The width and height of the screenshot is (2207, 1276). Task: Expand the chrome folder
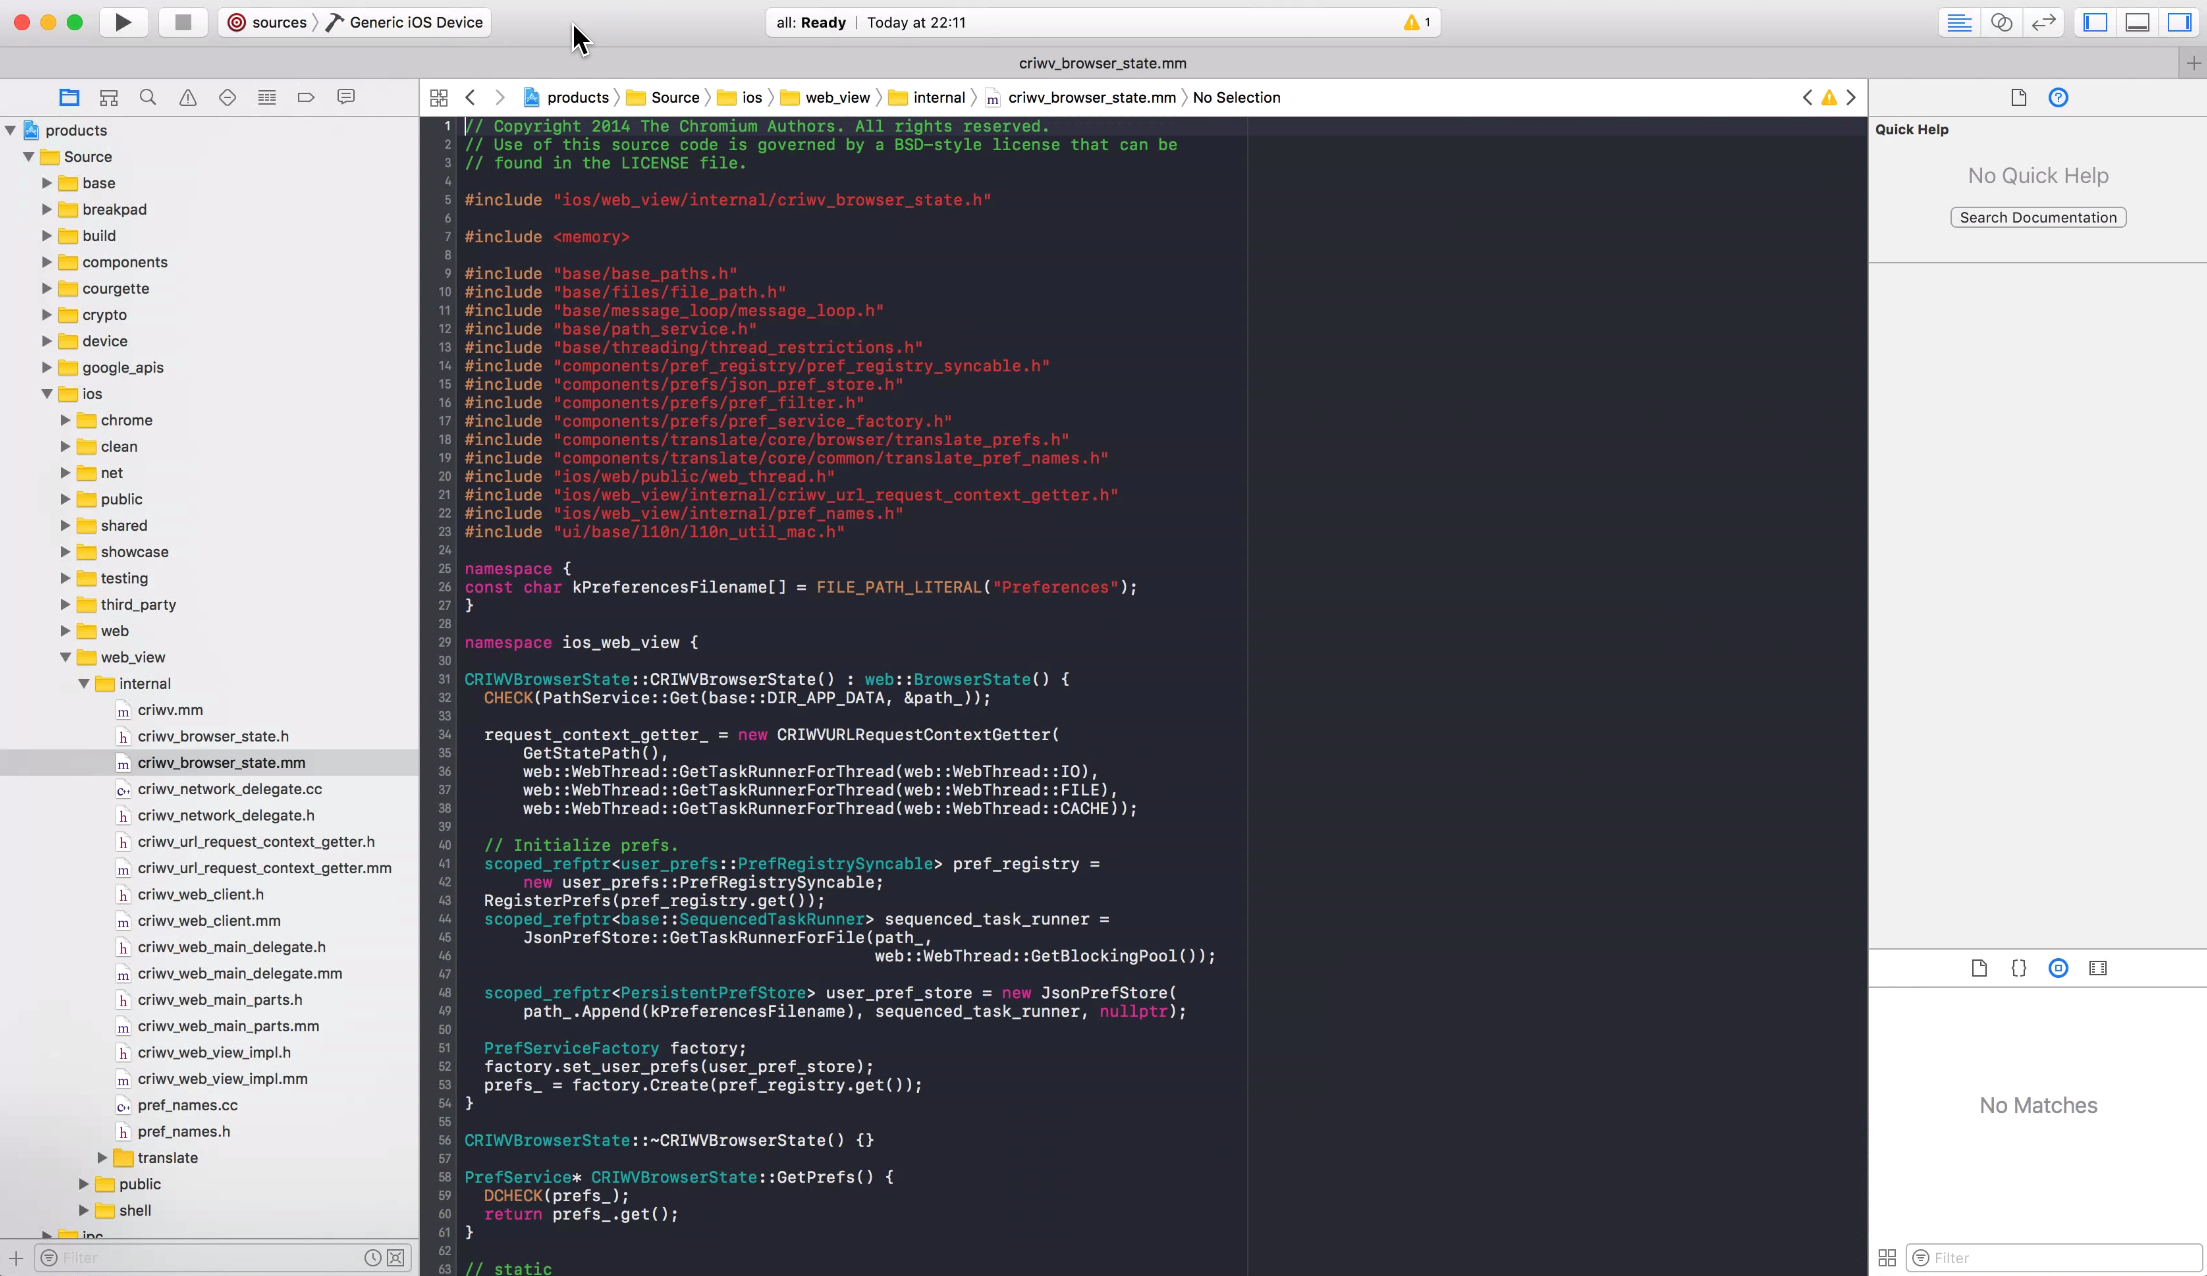point(66,420)
